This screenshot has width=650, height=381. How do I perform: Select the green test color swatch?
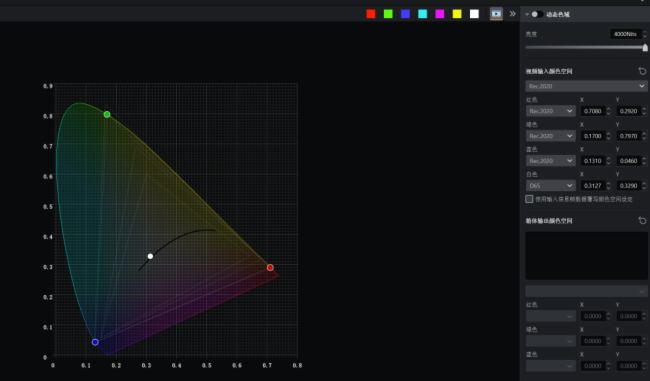click(x=388, y=14)
